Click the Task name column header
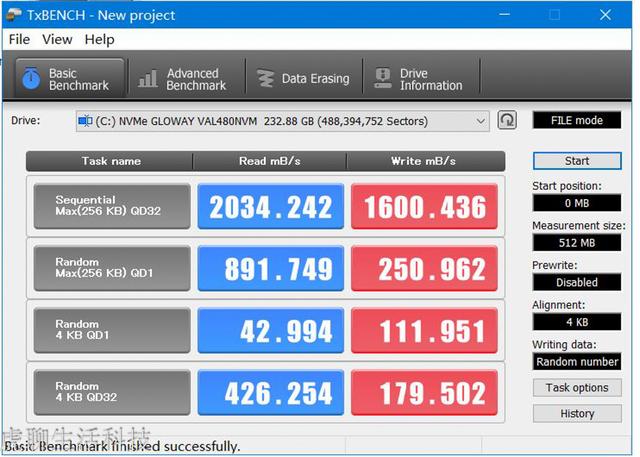The width and height of the screenshot is (640, 457). click(109, 161)
